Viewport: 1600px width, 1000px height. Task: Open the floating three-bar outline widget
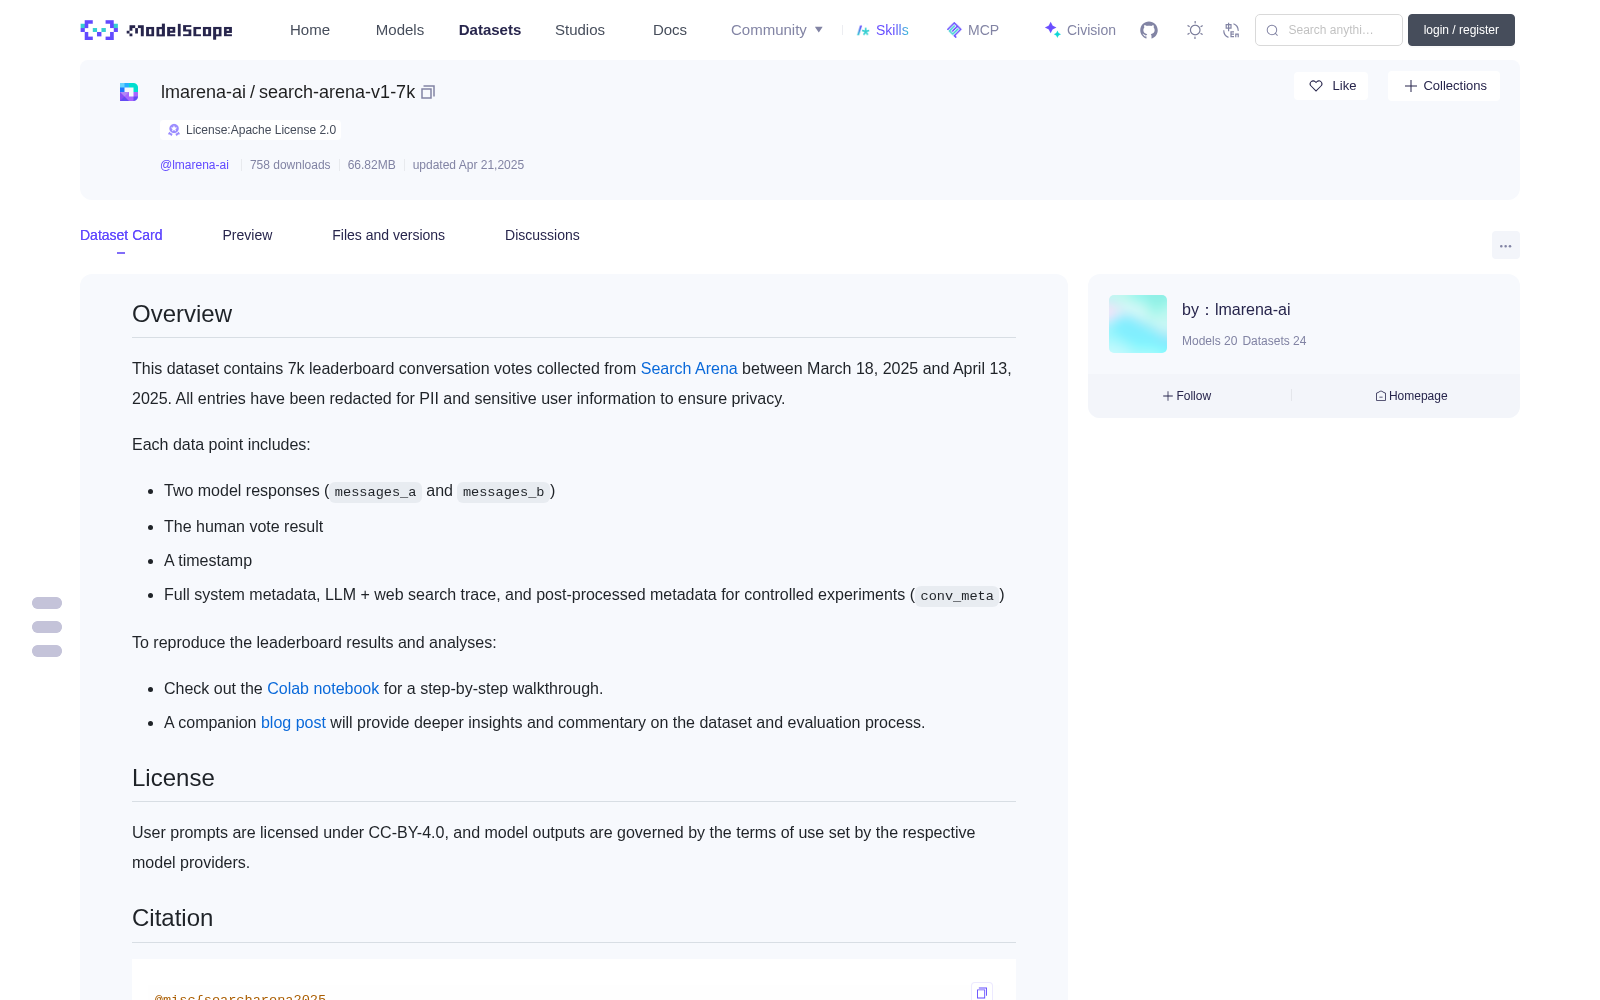coord(47,627)
